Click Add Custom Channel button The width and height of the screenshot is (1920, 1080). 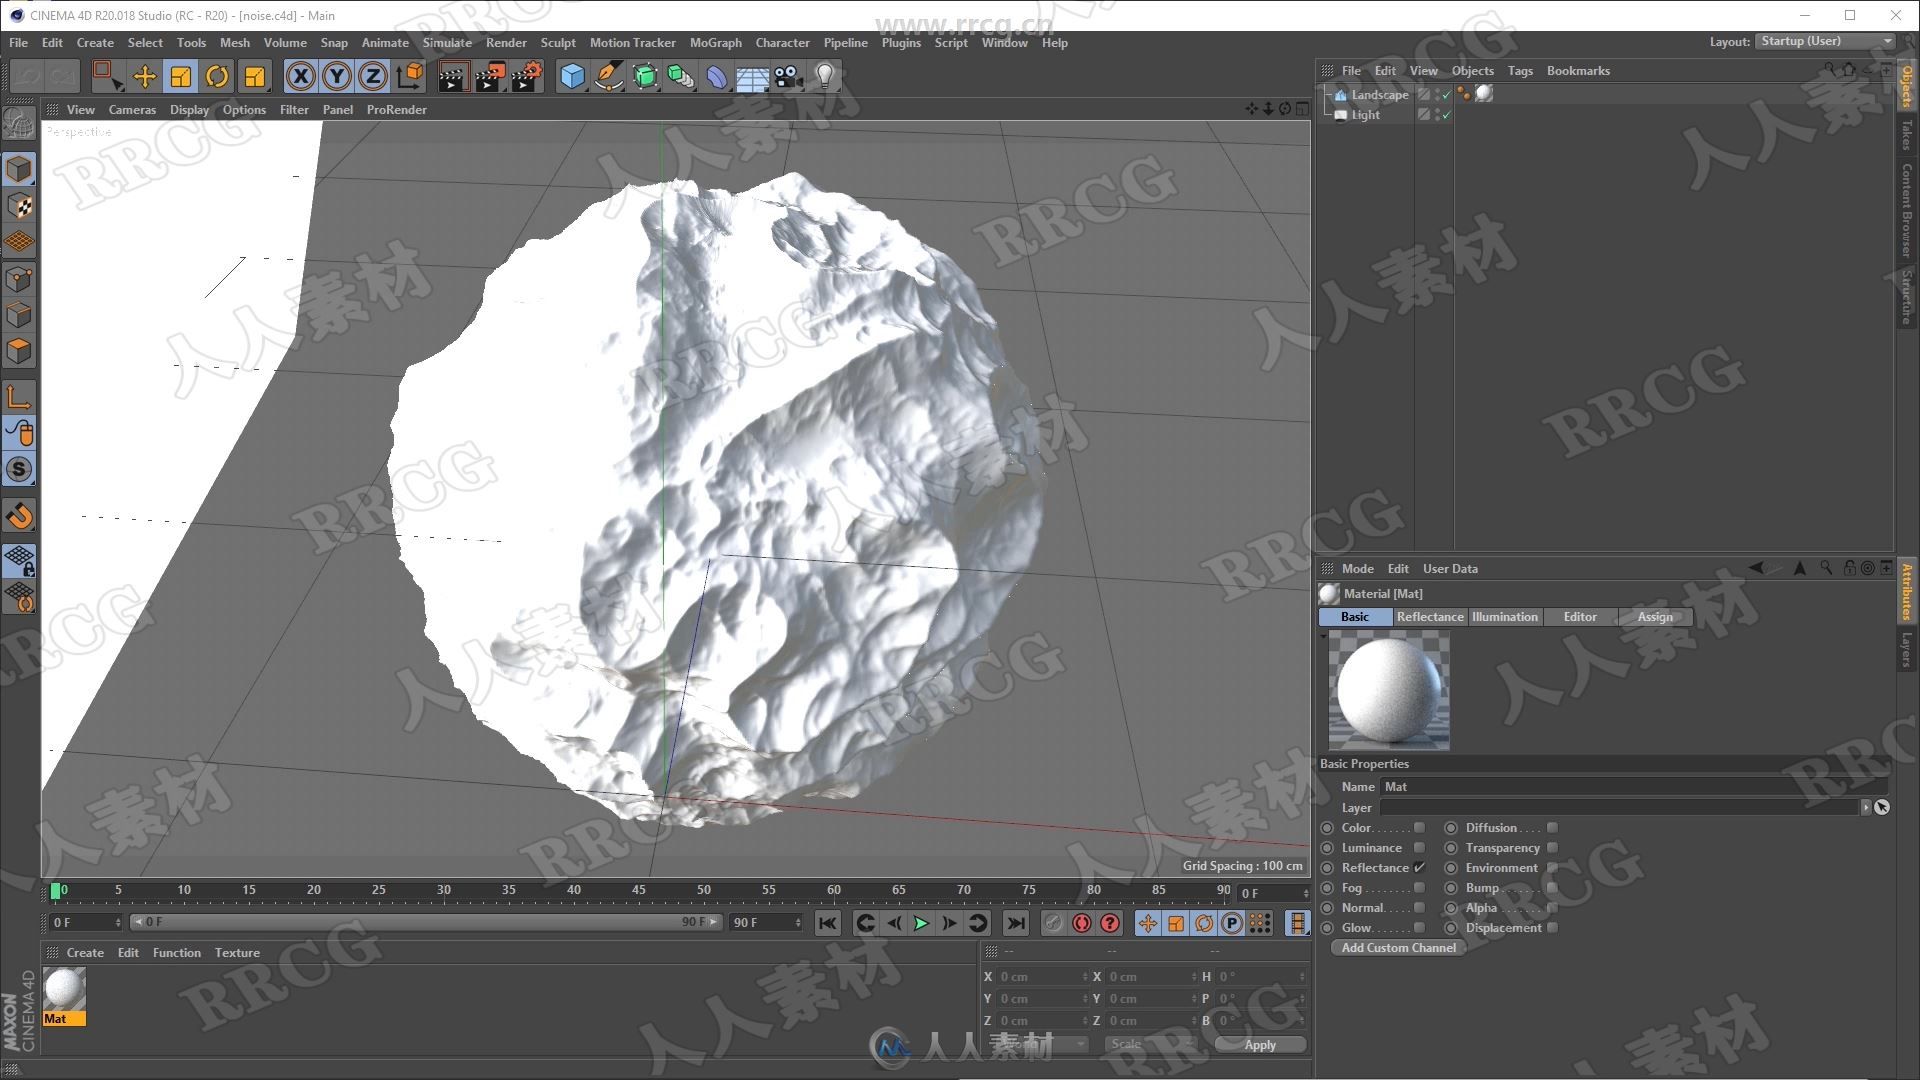point(1398,948)
